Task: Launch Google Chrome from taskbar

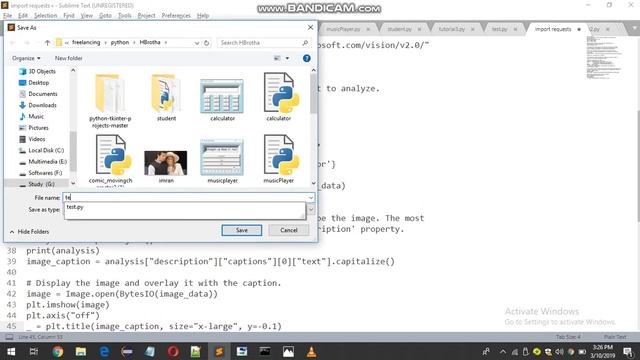Action: [x=58, y=351]
